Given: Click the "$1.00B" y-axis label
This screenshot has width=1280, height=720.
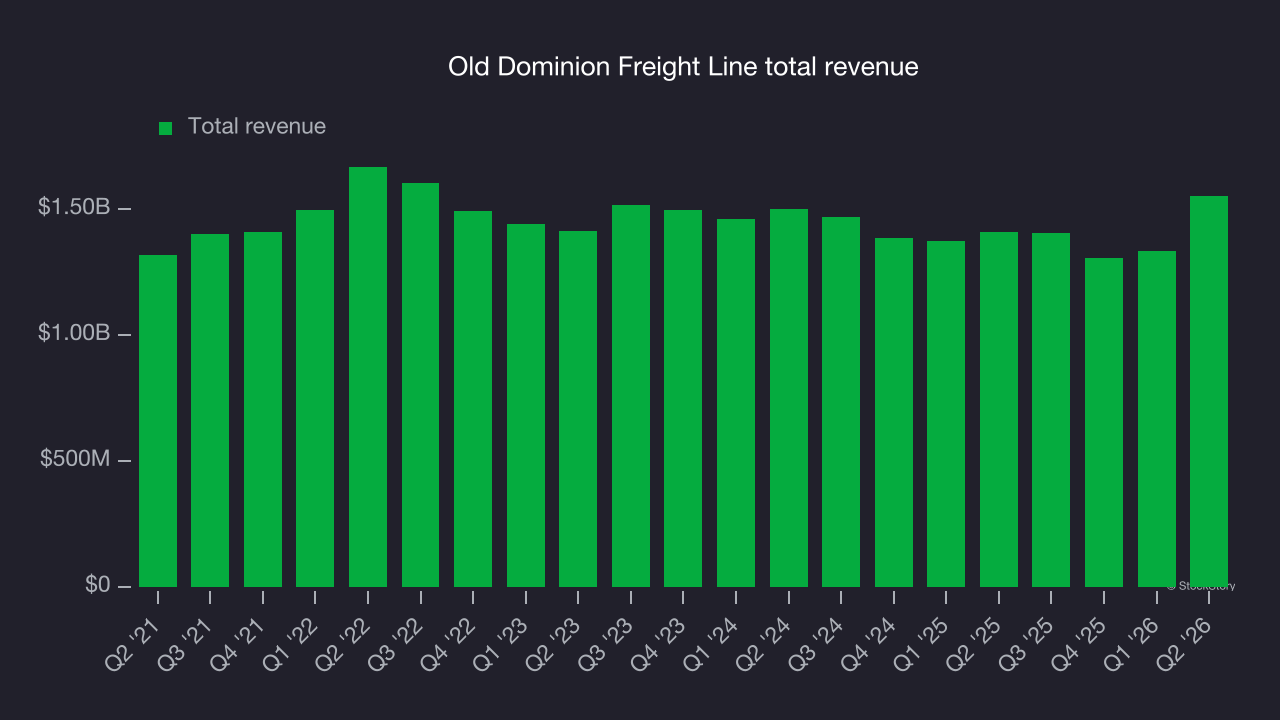Looking at the screenshot, I should coord(74,334).
